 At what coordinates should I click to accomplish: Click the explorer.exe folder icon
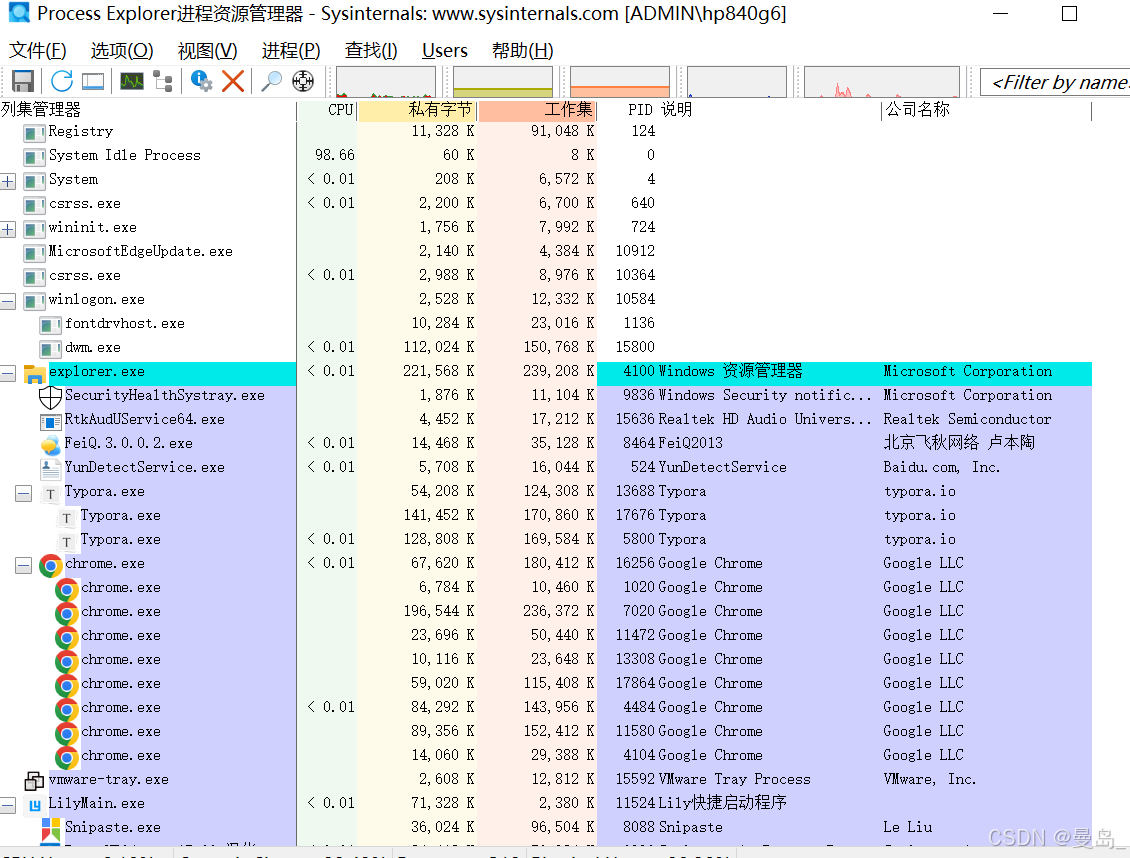tap(34, 373)
